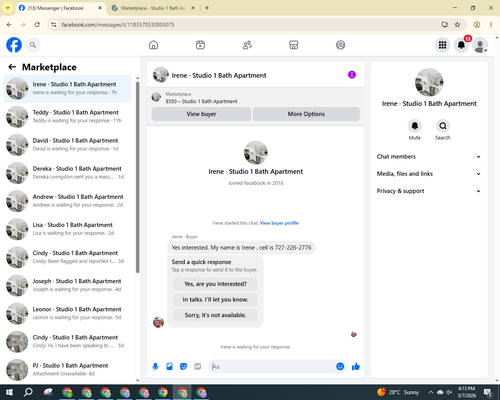Viewport: 500px width, 400px height.
Task: Expand Chat members section
Action: pyautogui.click(x=429, y=157)
